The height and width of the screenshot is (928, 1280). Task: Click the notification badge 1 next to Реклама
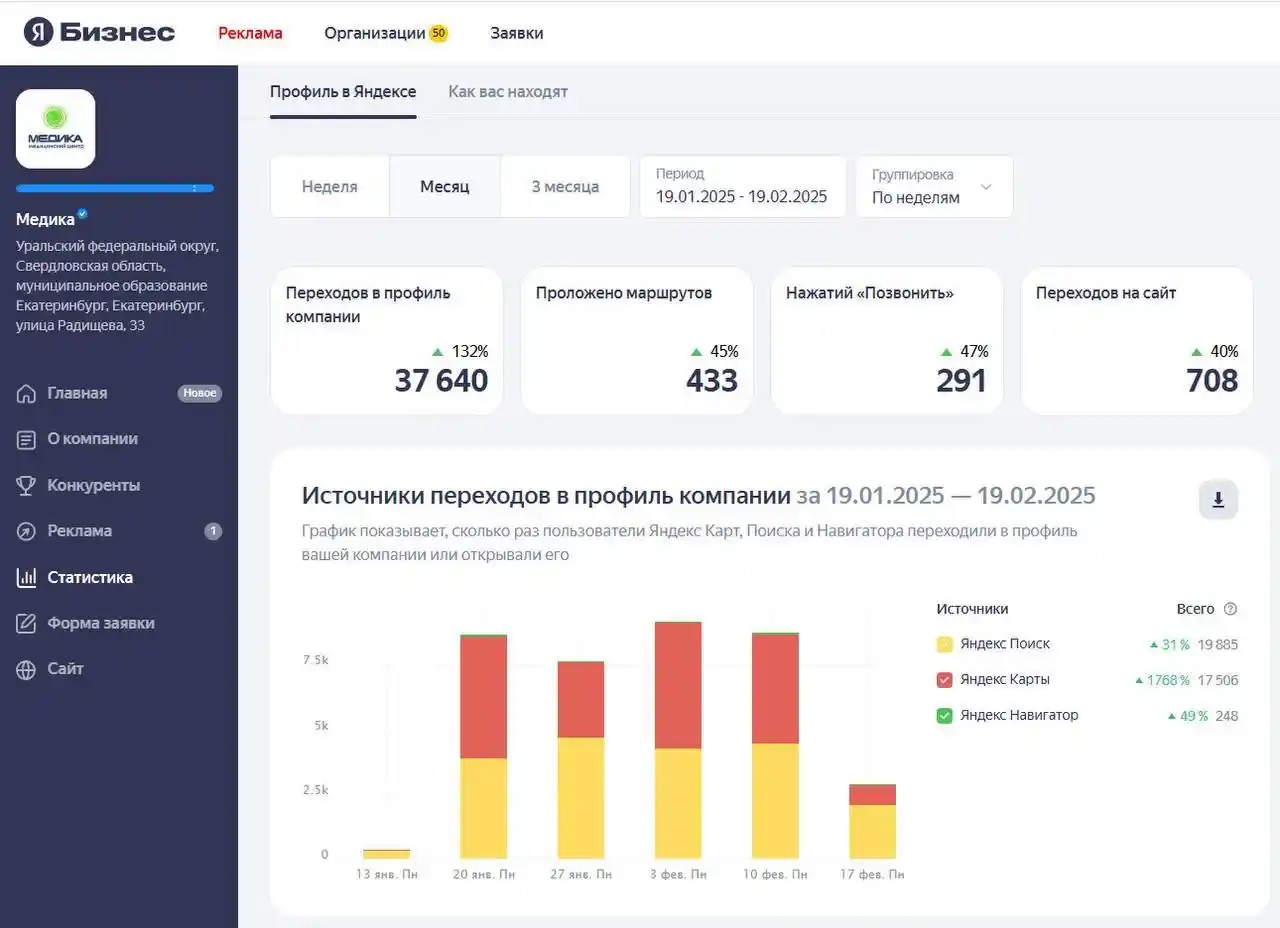pyautogui.click(x=213, y=531)
